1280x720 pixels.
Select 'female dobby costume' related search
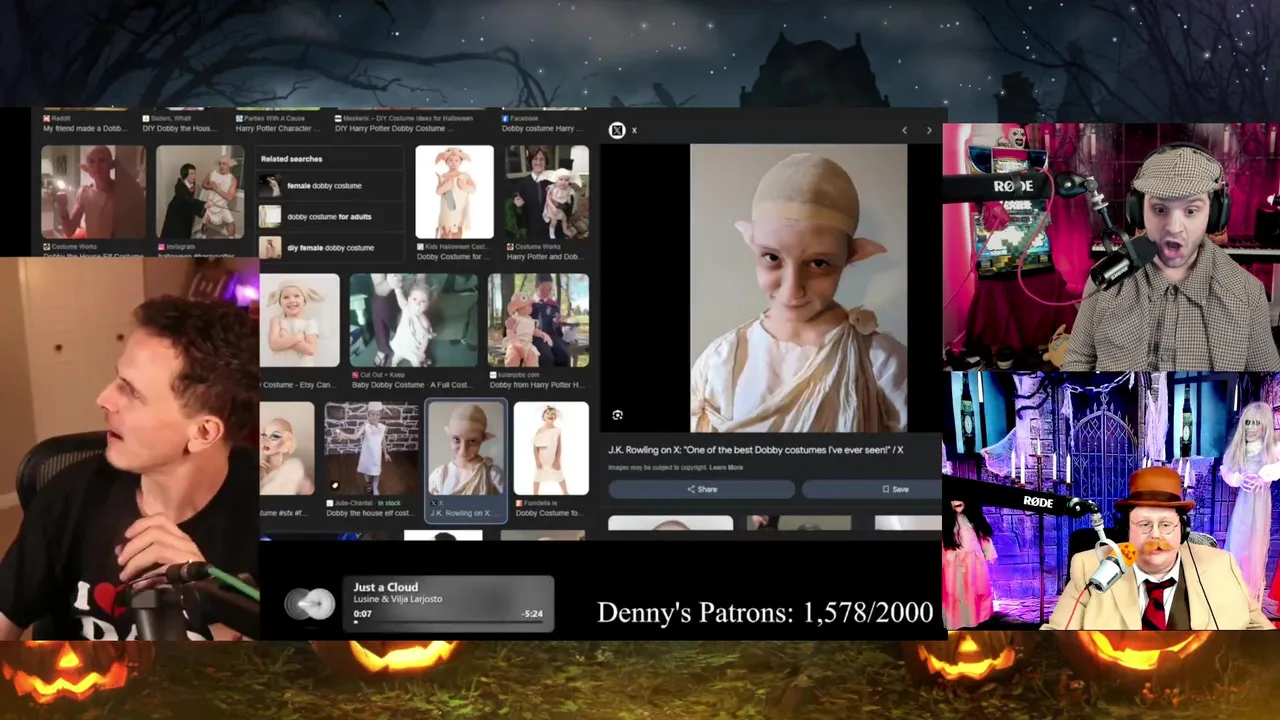point(331,186)
